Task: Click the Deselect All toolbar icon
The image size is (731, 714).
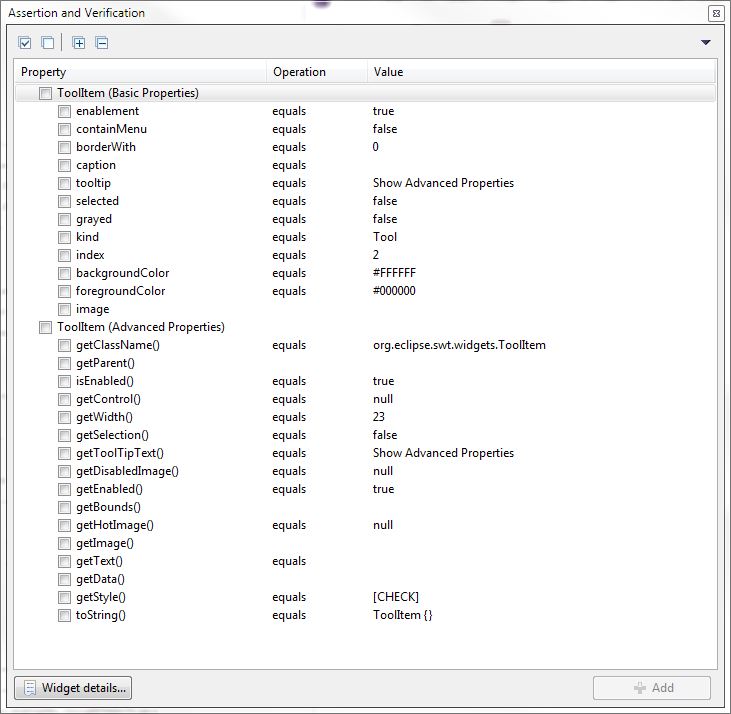Action: point(47,43)
